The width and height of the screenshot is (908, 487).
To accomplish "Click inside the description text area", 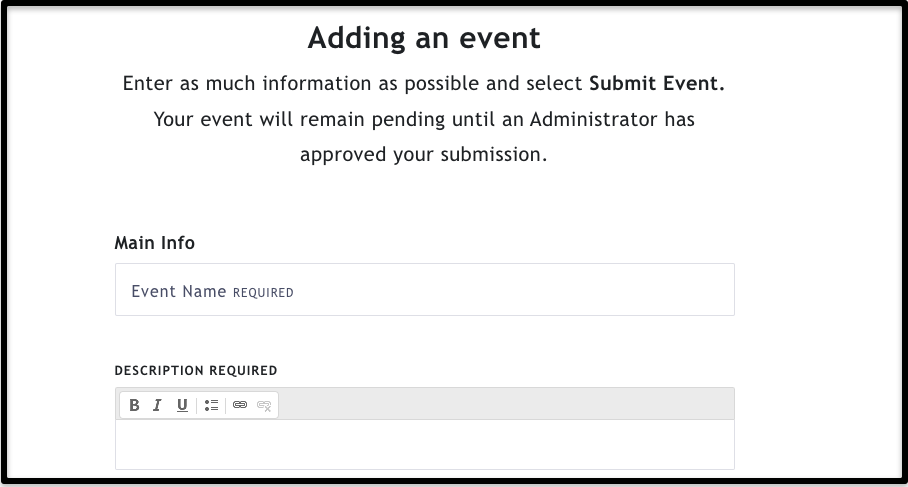I will [424, 444].
